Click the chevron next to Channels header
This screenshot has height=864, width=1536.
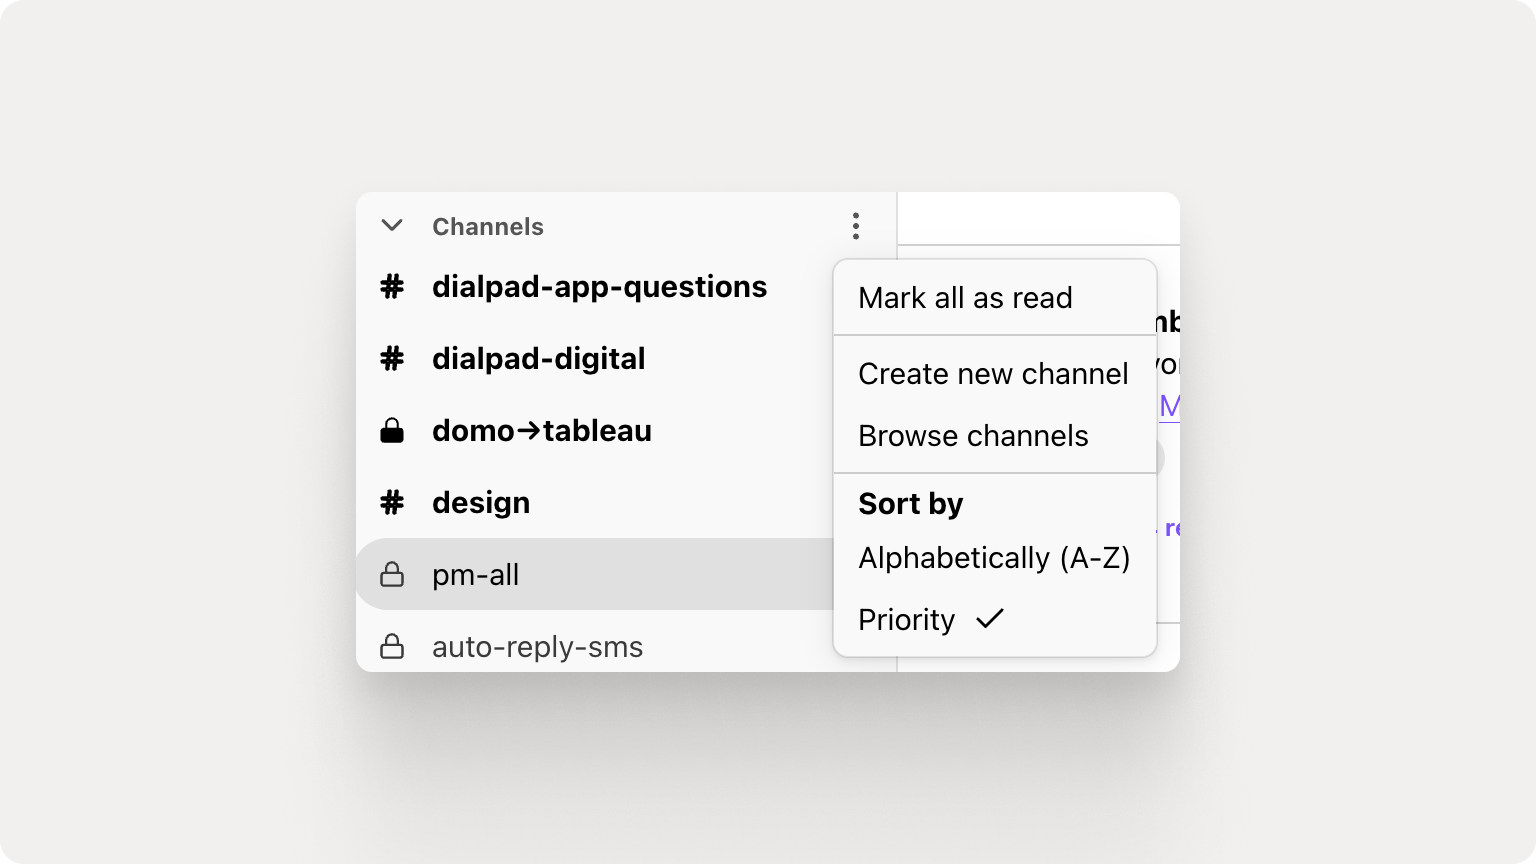click(391, 226)
